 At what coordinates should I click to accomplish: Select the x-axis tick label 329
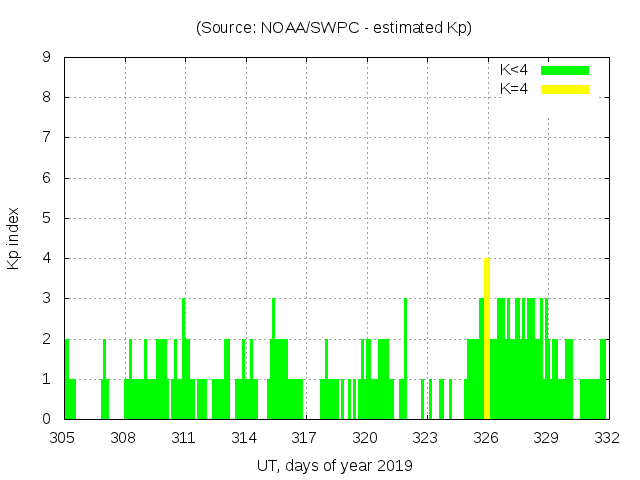point(546,437)
